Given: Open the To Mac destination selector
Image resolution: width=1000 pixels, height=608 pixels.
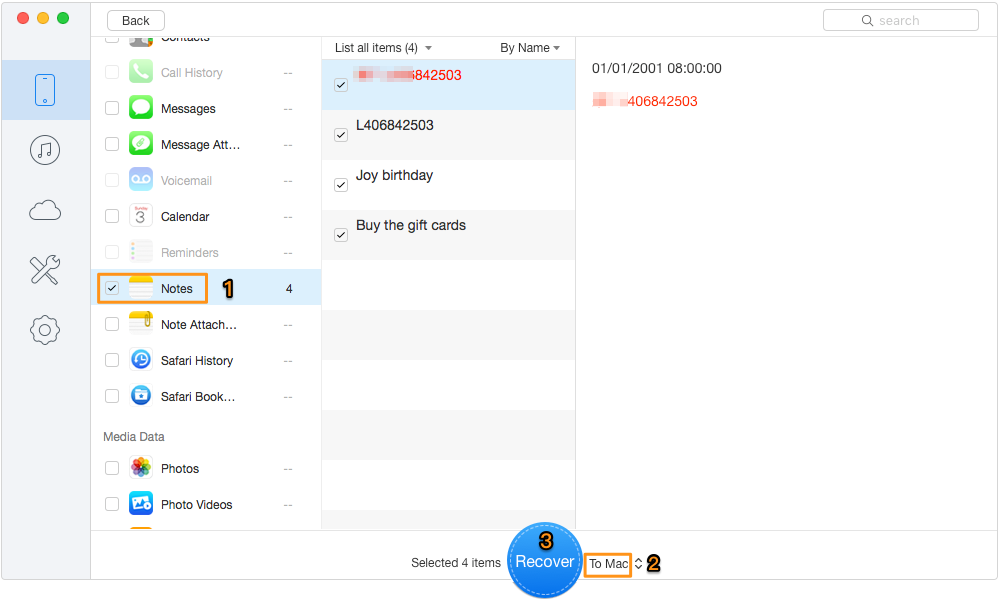Looking at the screenshot, I should 608,564.
